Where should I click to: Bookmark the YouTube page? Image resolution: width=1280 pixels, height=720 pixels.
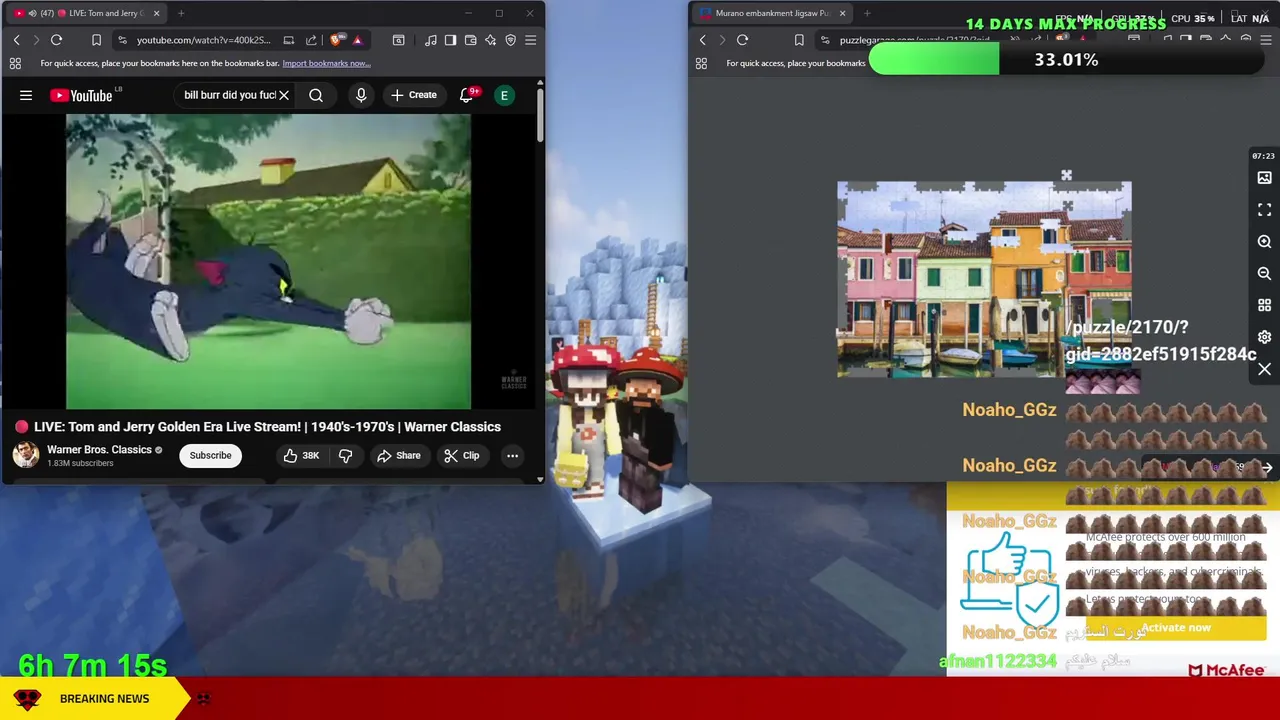point(96,40)
